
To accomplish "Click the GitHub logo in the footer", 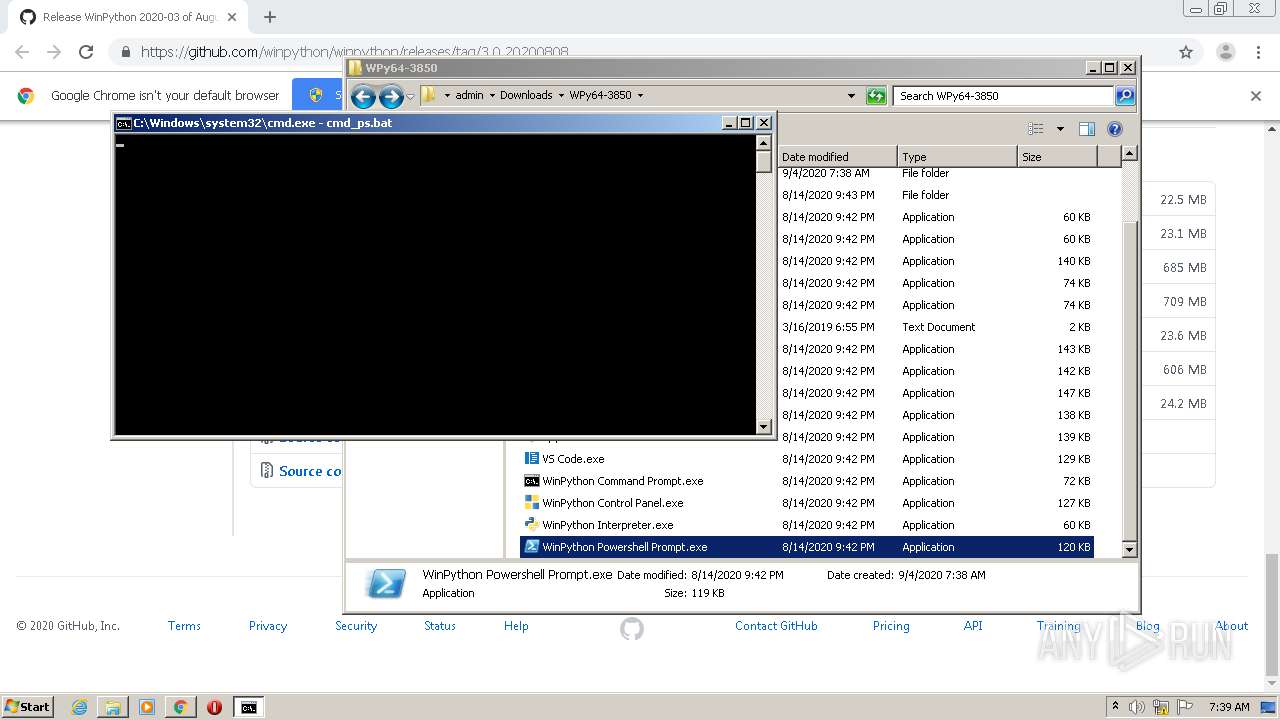I will point(632,628).
